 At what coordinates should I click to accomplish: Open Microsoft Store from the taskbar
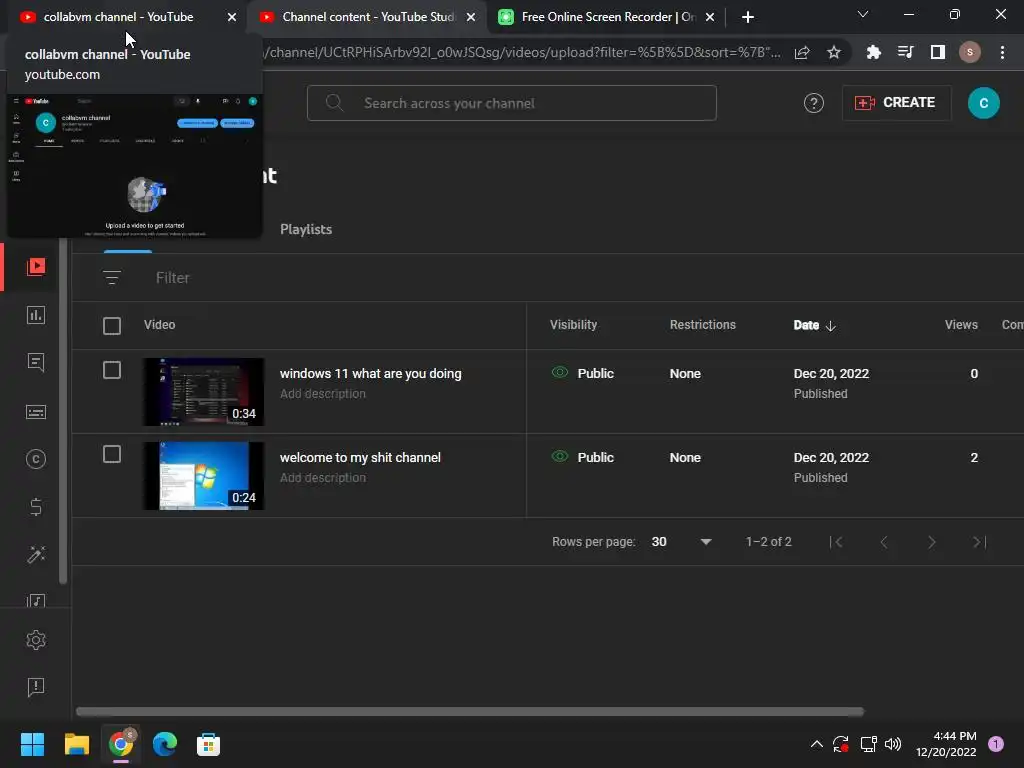point(208,744)
